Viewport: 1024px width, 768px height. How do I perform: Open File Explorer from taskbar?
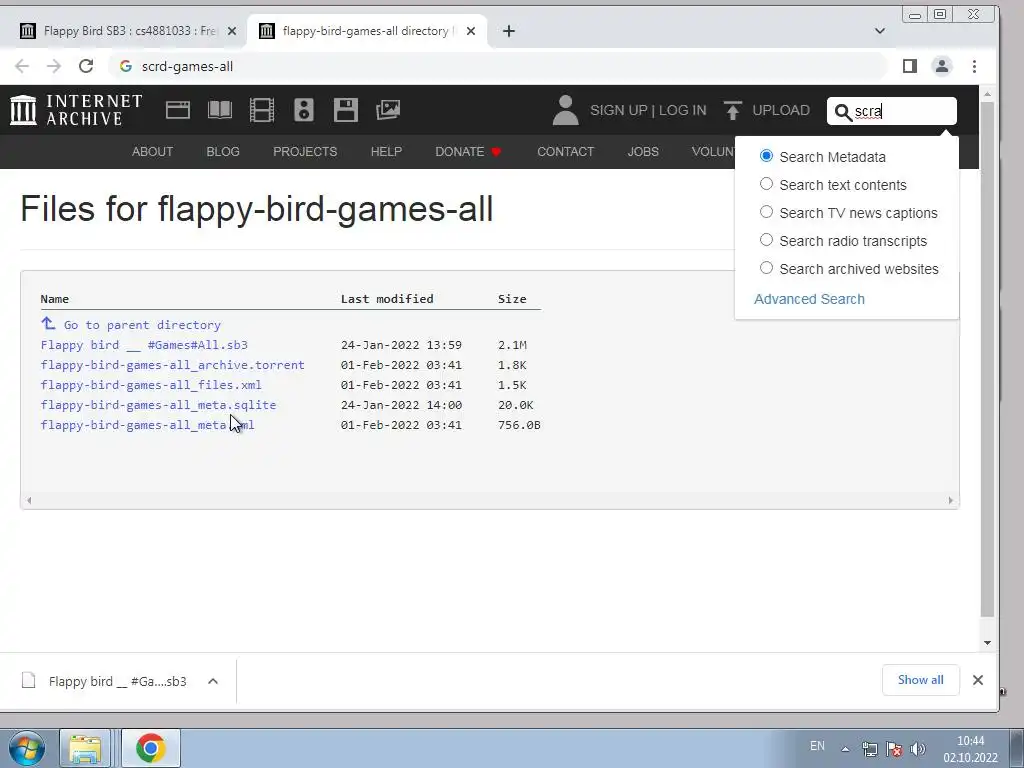(x=85, y=748)
